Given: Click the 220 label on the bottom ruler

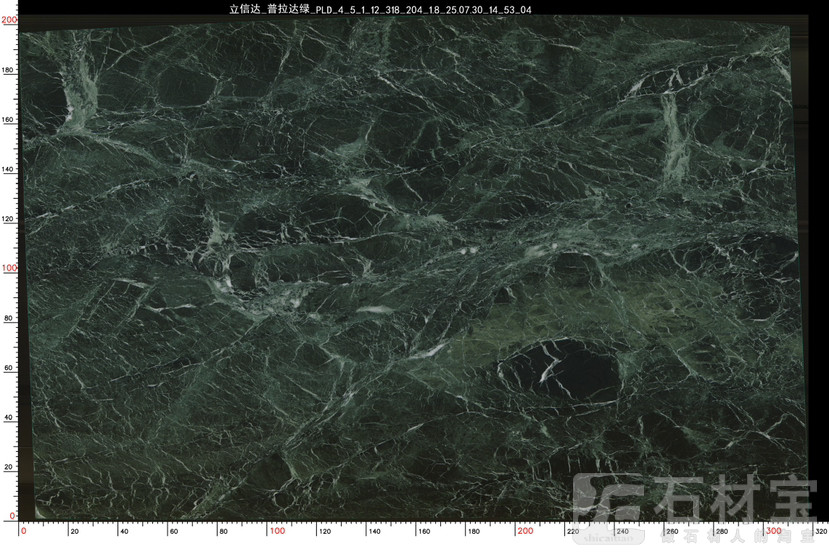Looking at the screenshot, I should click(573, 531).
